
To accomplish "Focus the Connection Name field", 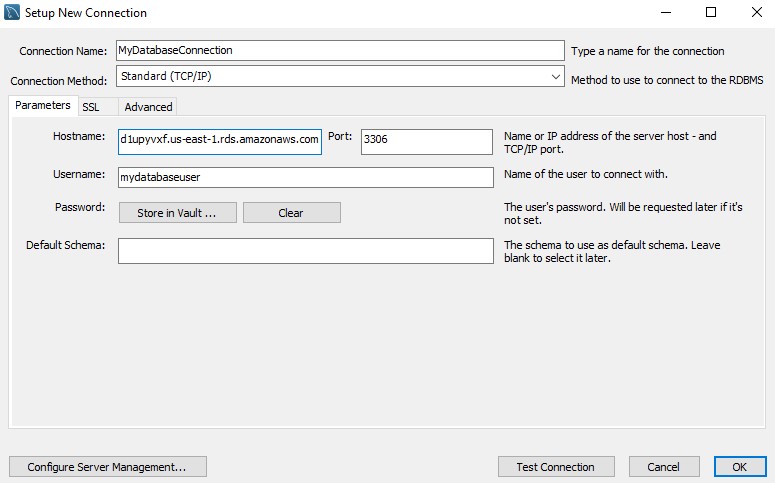I will (x=340, y=50).
